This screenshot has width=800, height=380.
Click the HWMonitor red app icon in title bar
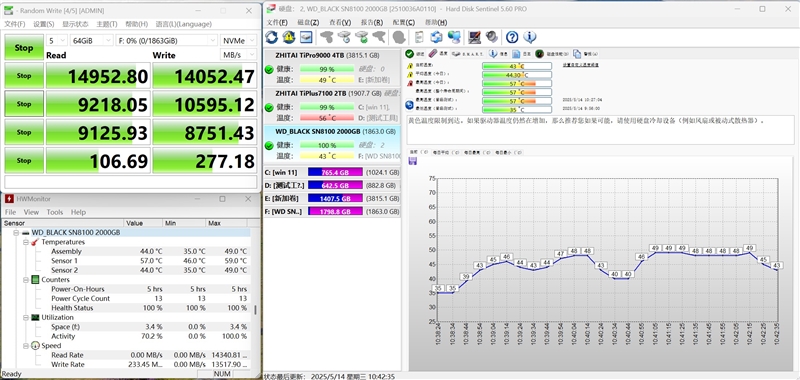tap(9, 198)
